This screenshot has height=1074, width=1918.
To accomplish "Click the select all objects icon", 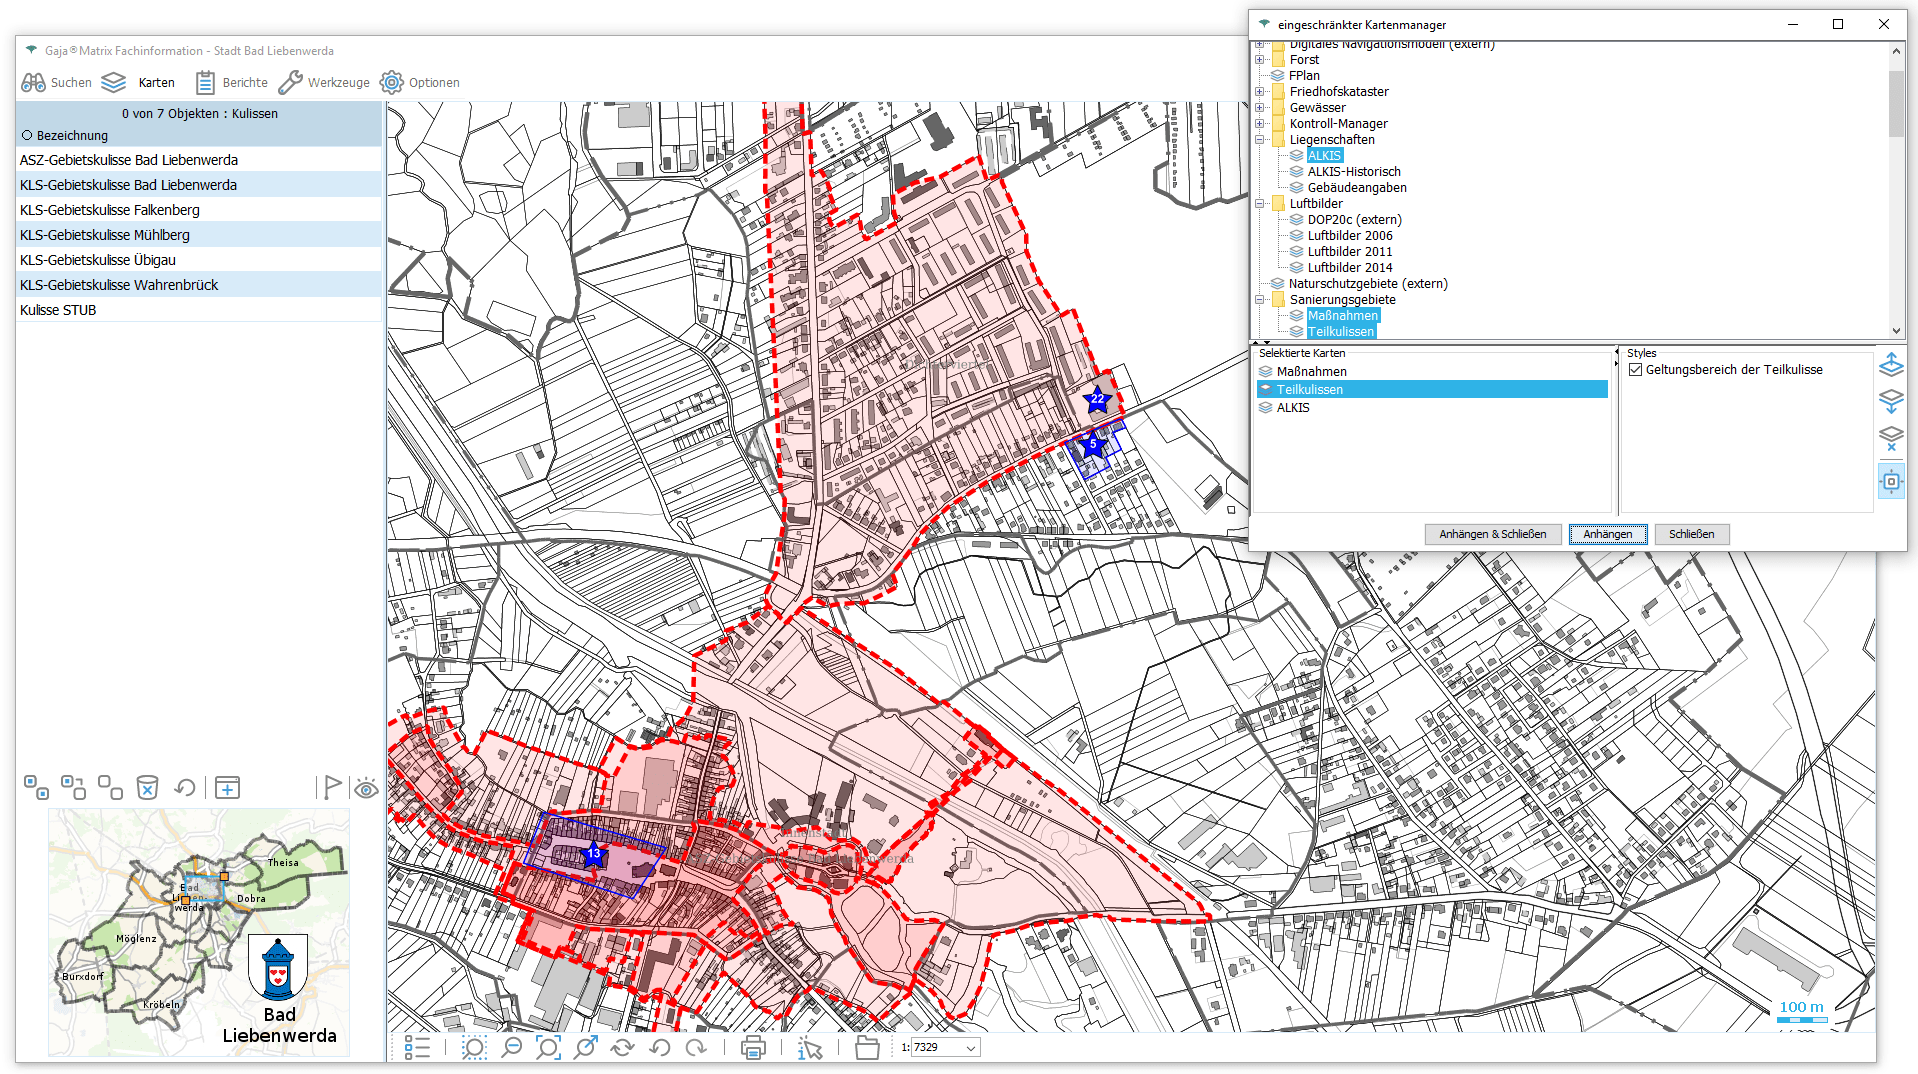I will point(36,788).
